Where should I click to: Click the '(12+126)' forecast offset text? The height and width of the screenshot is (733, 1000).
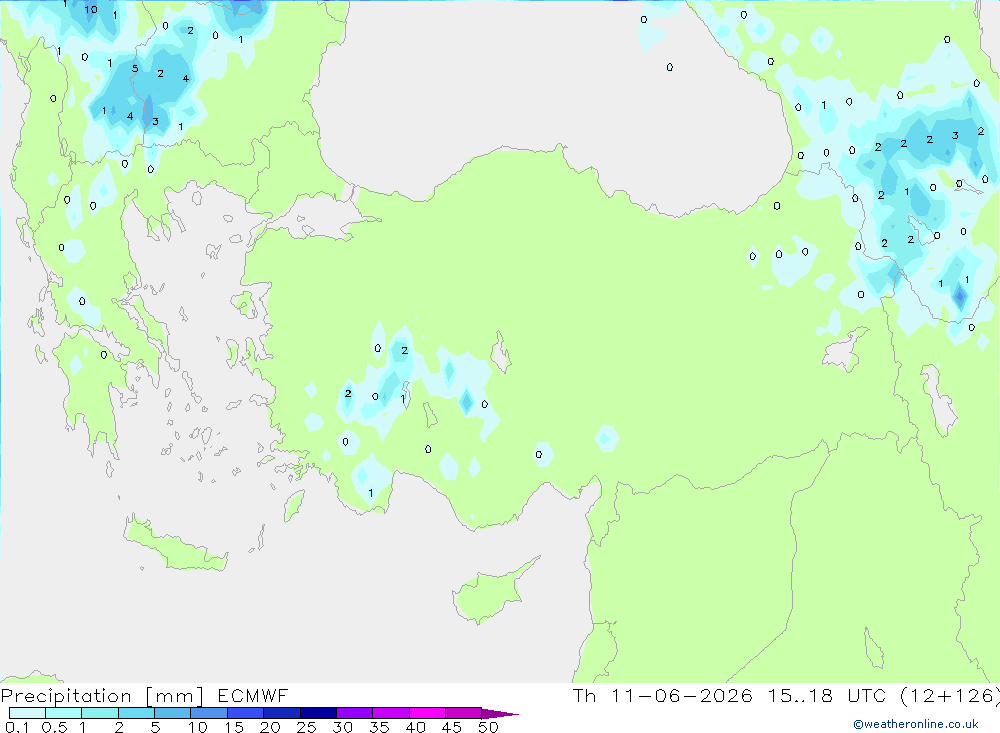[x=950, y=695]
